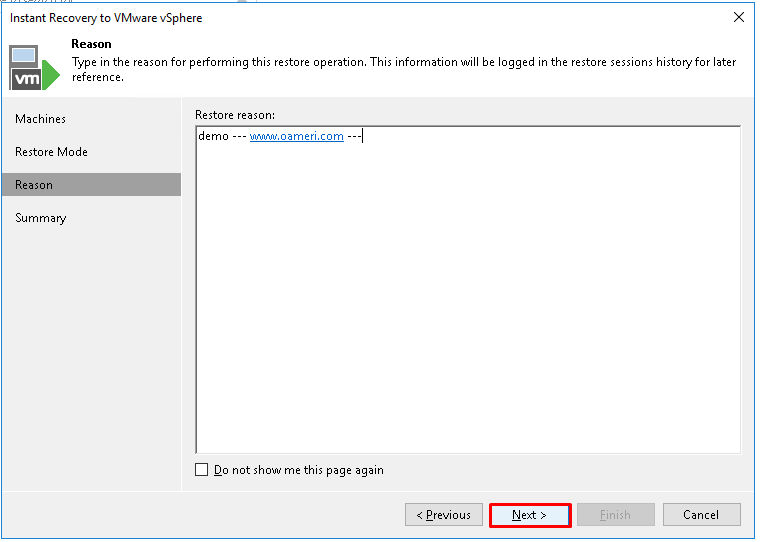
Task: Click the Next button
Action: click(530, 515)
